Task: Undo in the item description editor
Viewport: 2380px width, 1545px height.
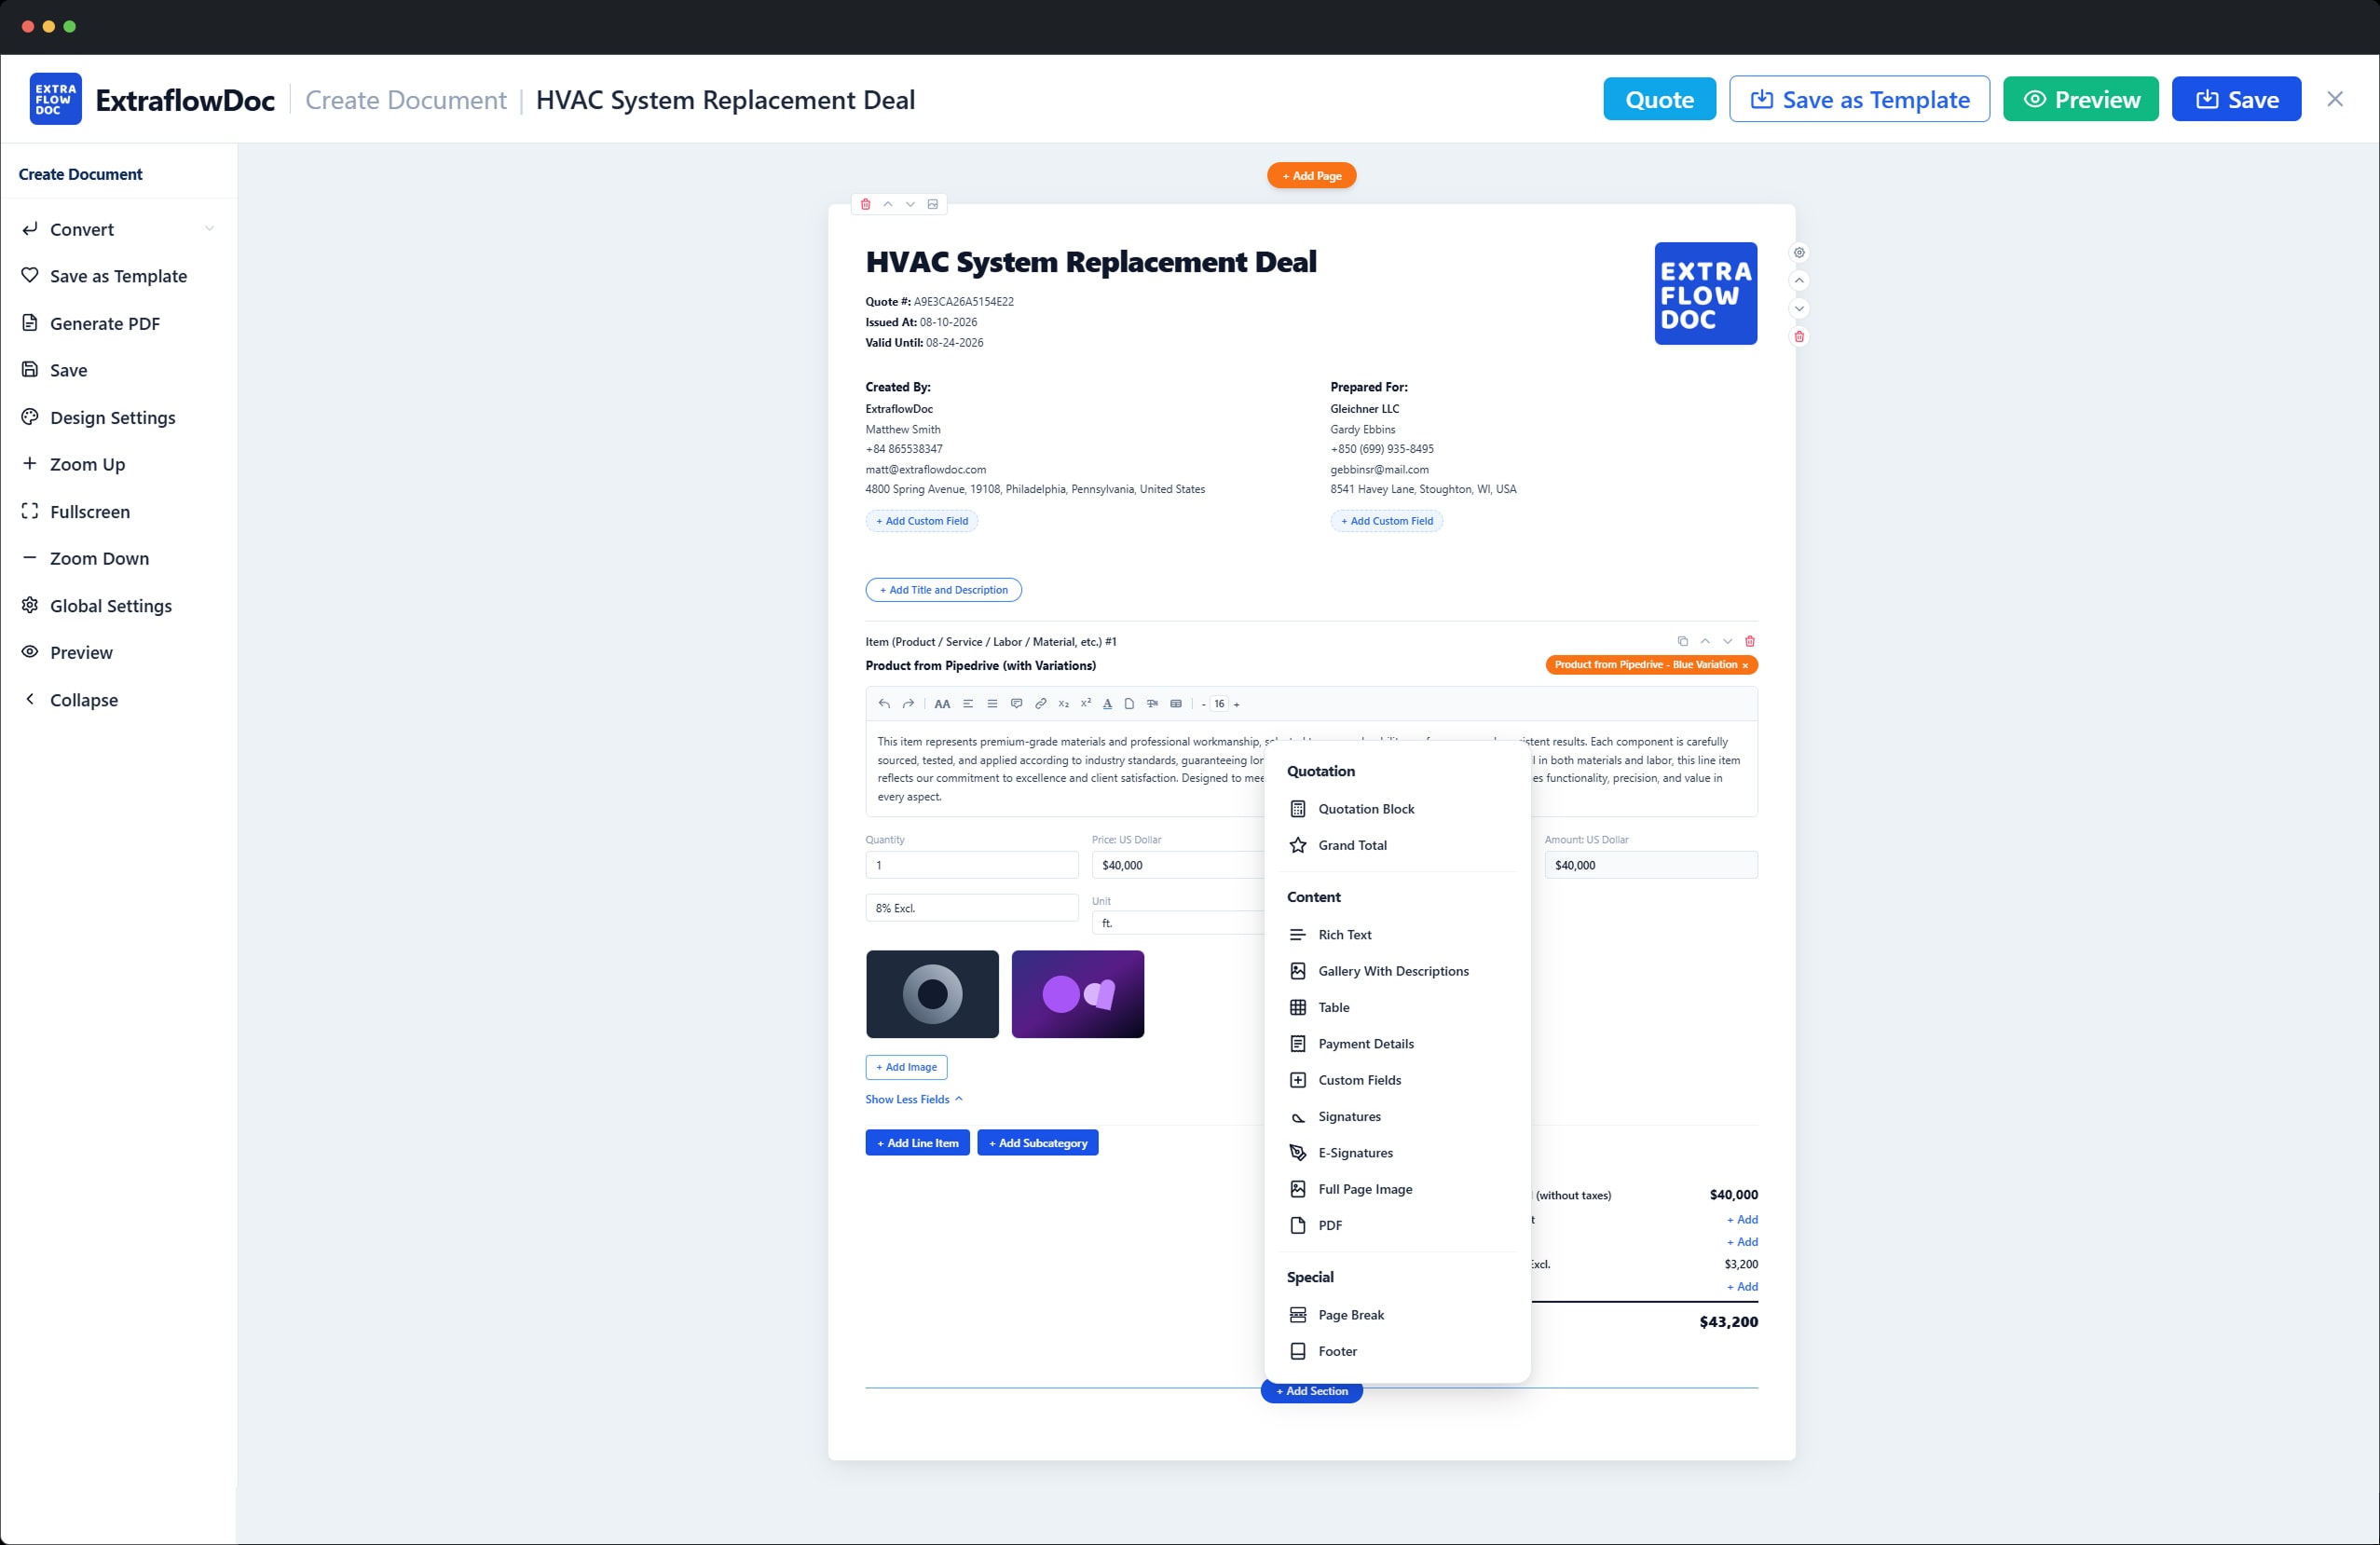Action: [x=884, y=704]
